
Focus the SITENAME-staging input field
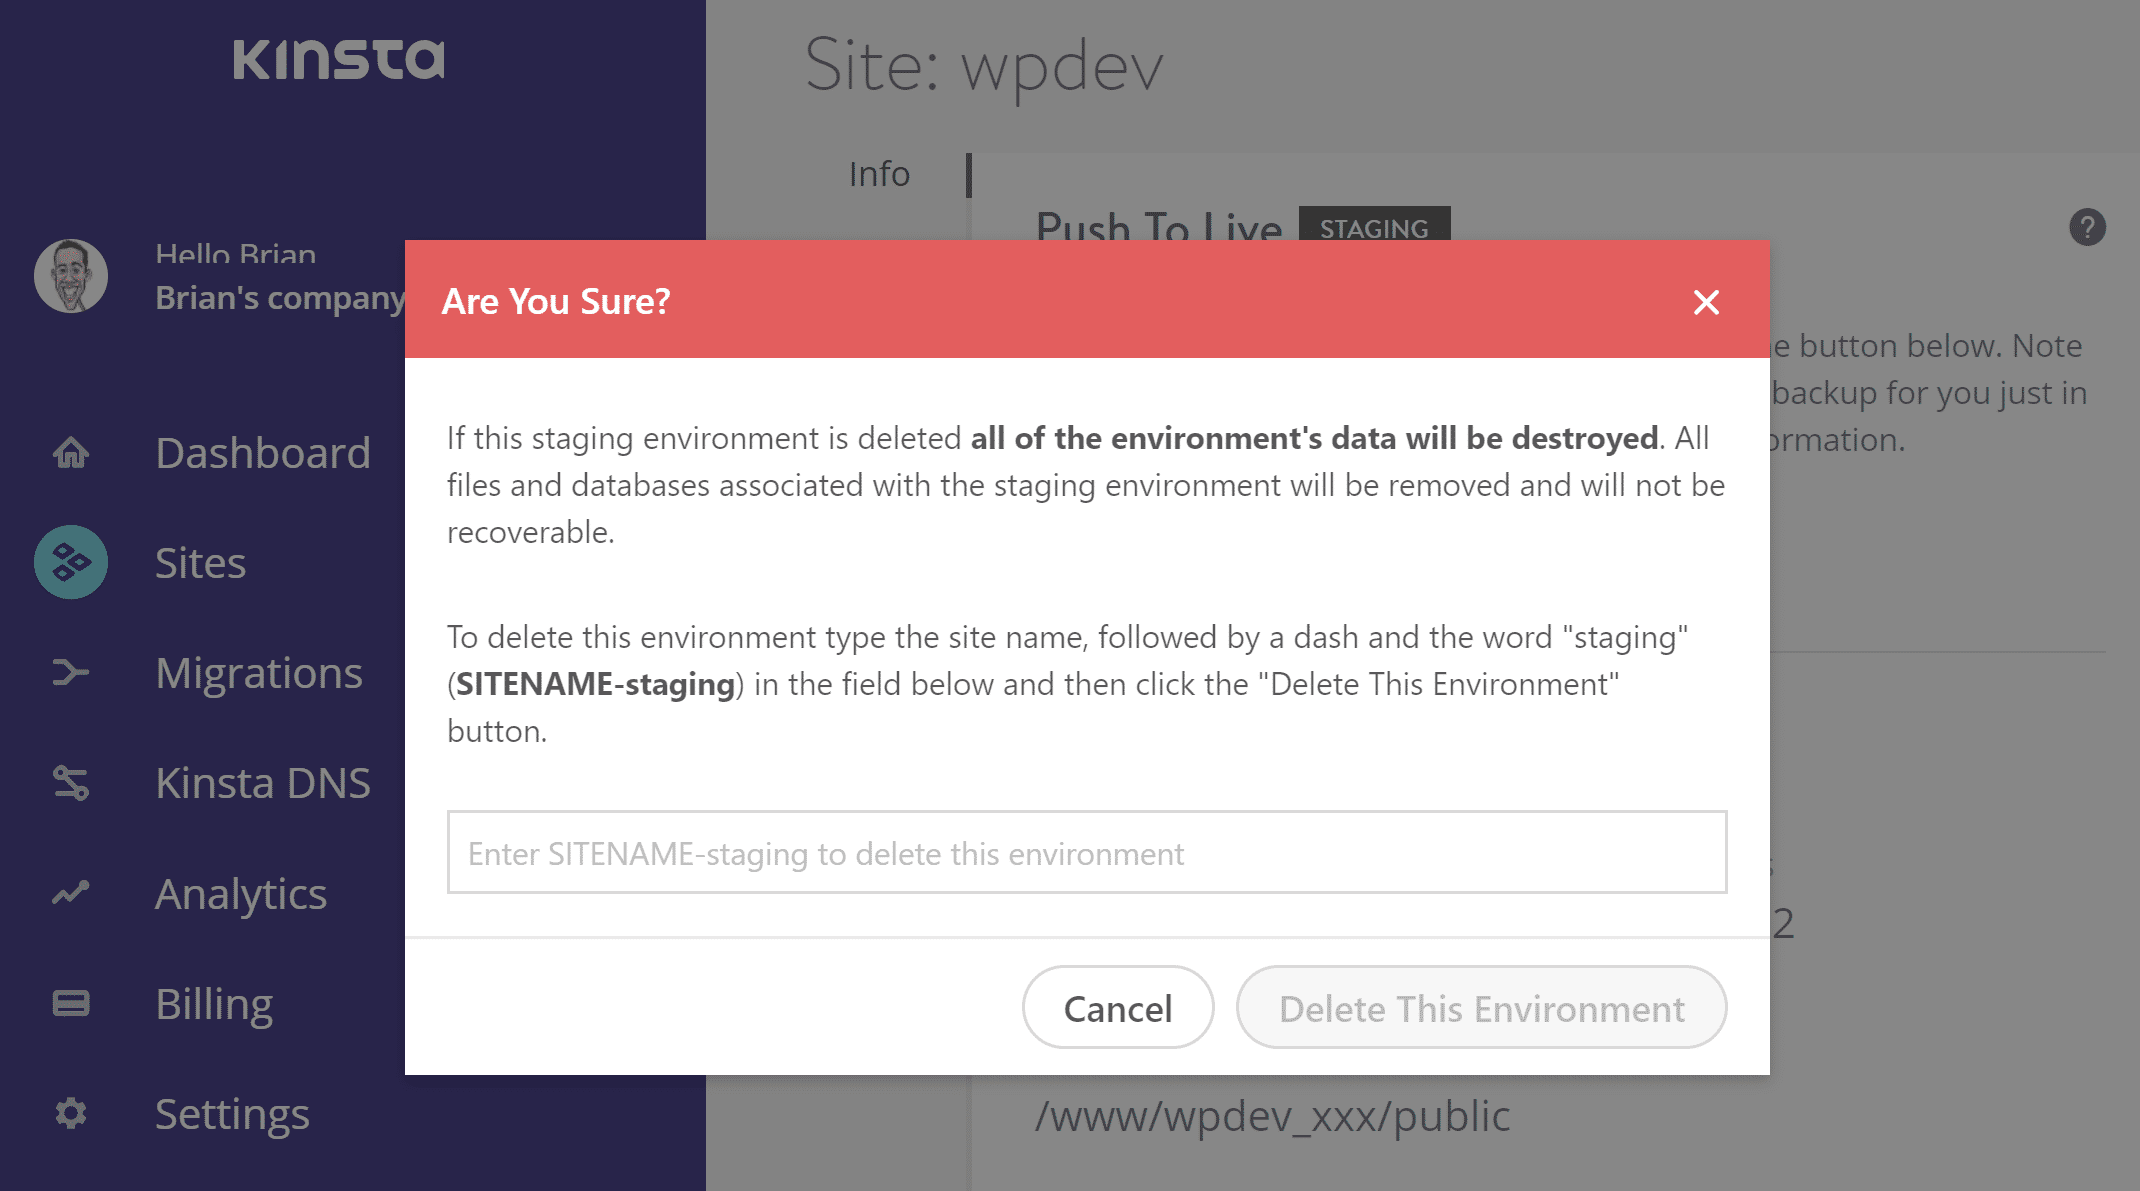(x=1086, y=853)
